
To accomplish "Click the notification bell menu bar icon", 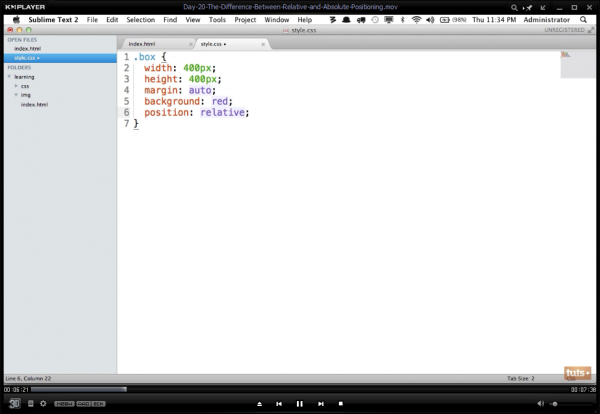I will click(x=346, y=20).
